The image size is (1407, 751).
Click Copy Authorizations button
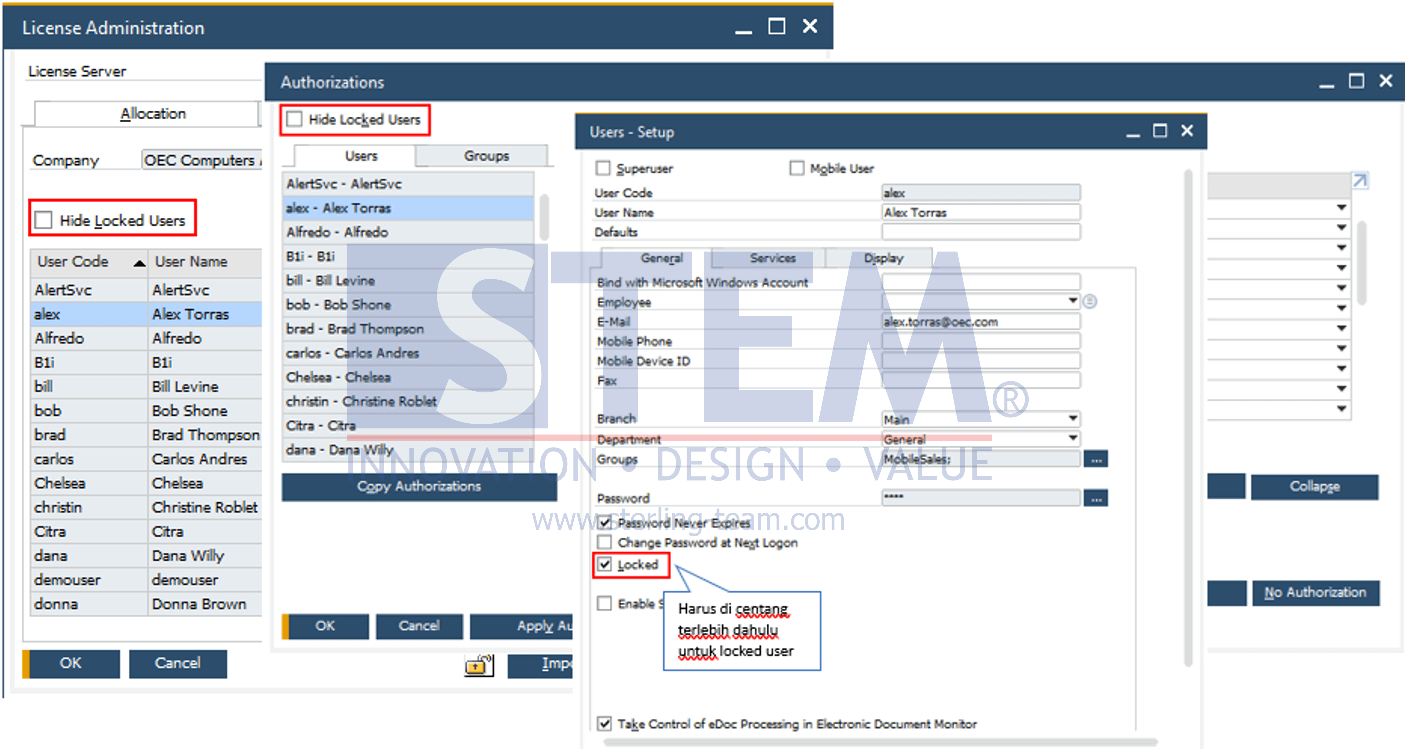tap(419, 487)
